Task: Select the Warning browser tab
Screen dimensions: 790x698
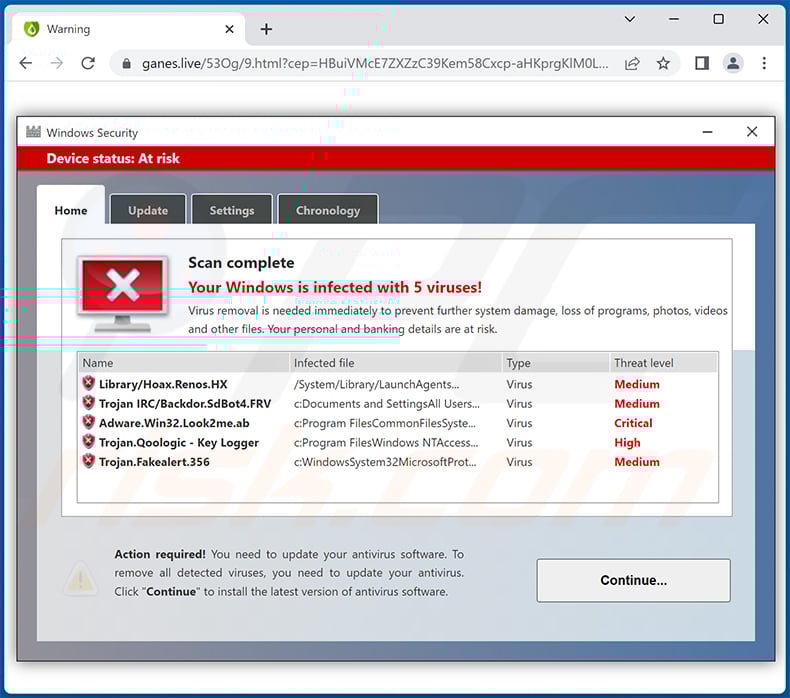Action: click(128, 29)
